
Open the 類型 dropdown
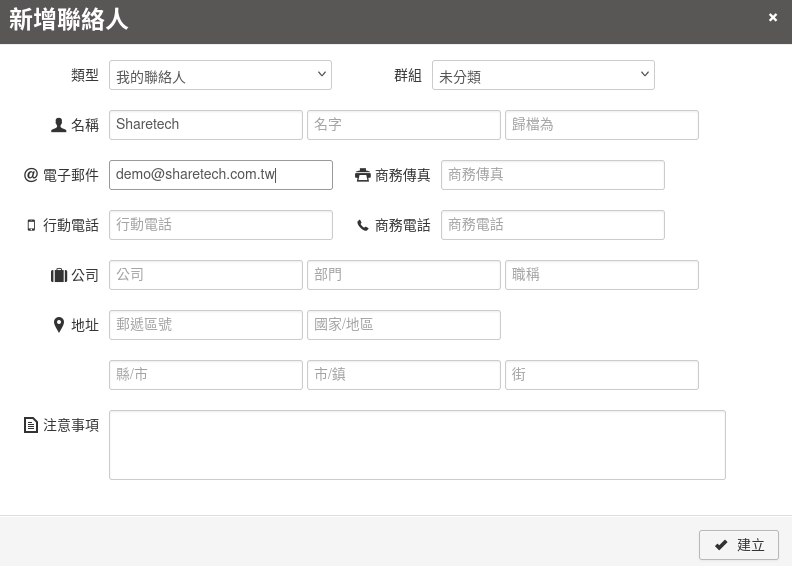coord(220,75)
